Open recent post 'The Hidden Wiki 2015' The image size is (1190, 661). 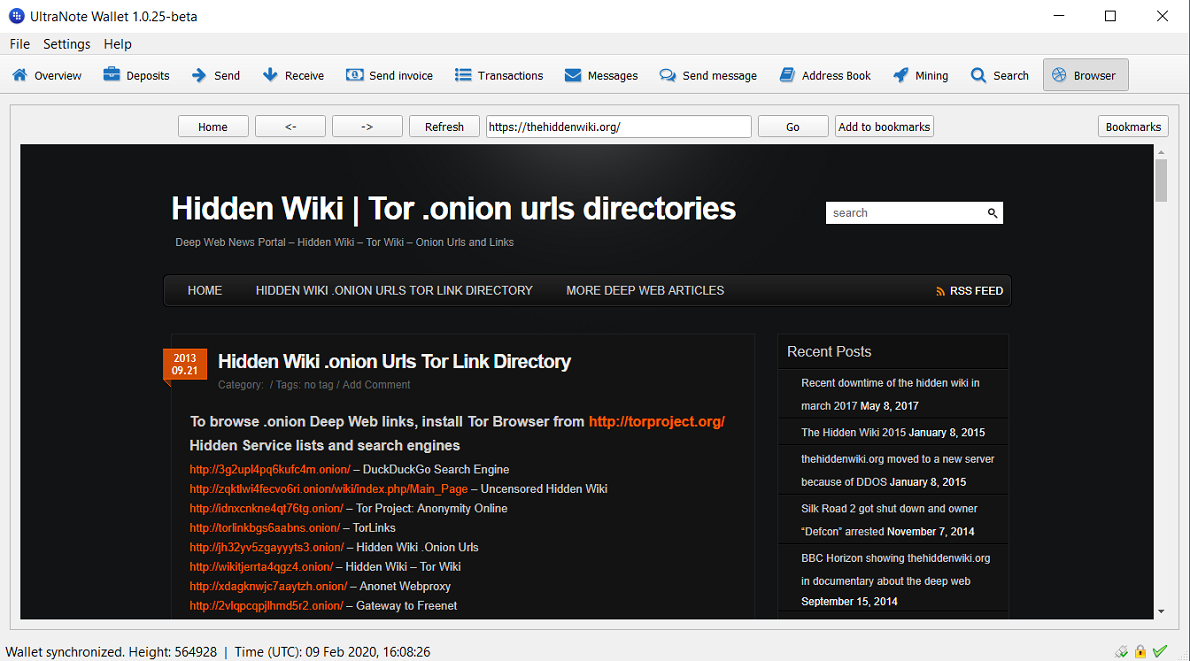coord(853,433)
